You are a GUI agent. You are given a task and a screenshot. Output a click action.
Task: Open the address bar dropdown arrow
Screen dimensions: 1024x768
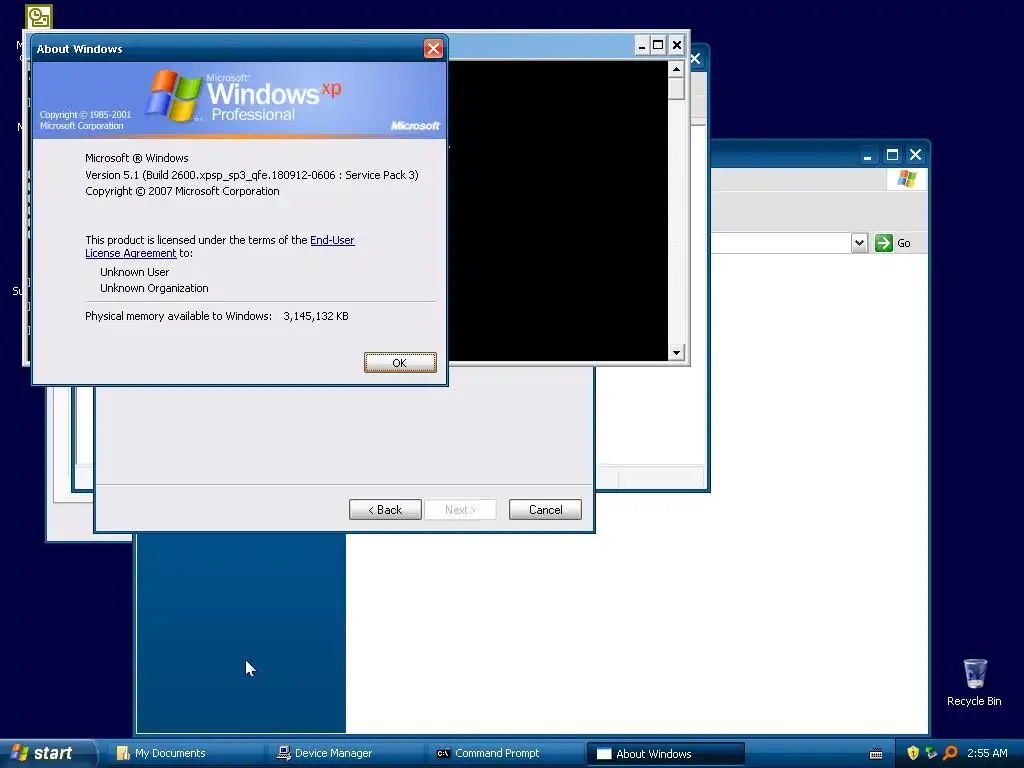tap(859, 243)
